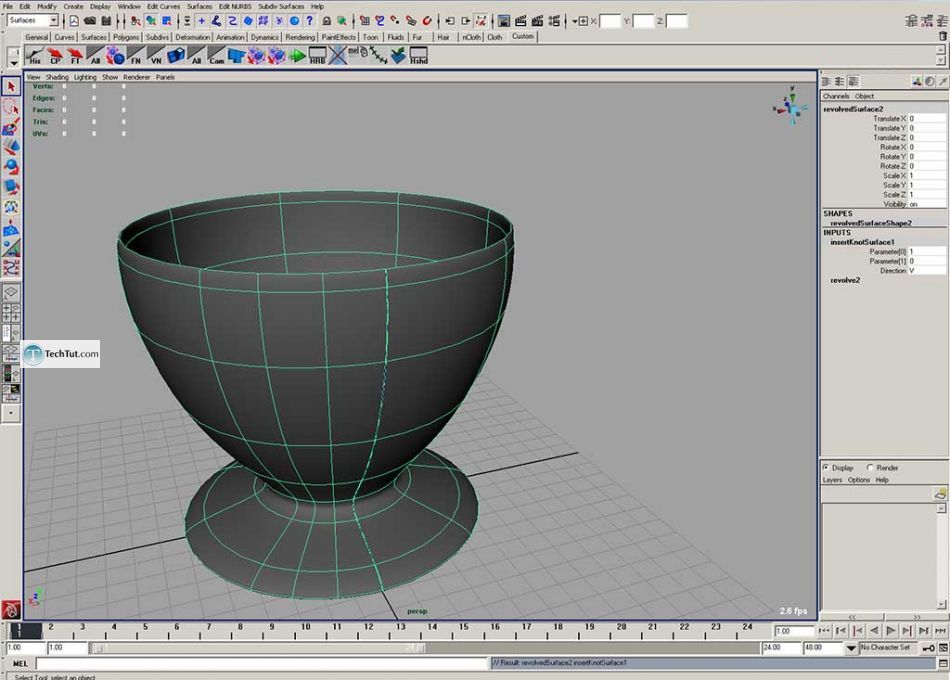Click the Cam shelf button
Viewport: 950px width, 680px height.
(x=218, y=56)
